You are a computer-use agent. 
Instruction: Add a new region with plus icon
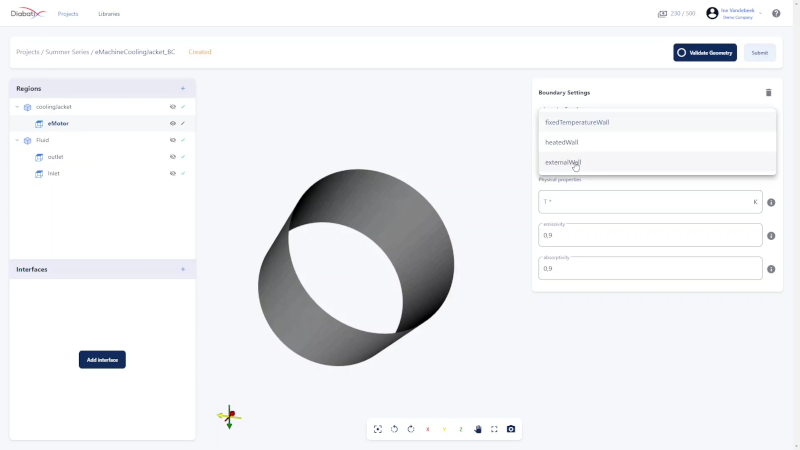click(183, 88)
